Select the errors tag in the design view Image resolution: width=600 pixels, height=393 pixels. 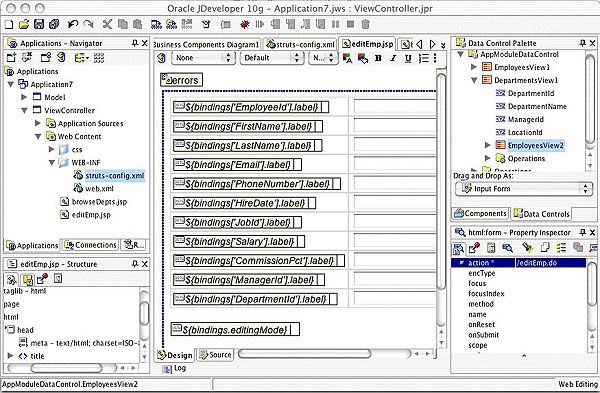pos(181,80)
